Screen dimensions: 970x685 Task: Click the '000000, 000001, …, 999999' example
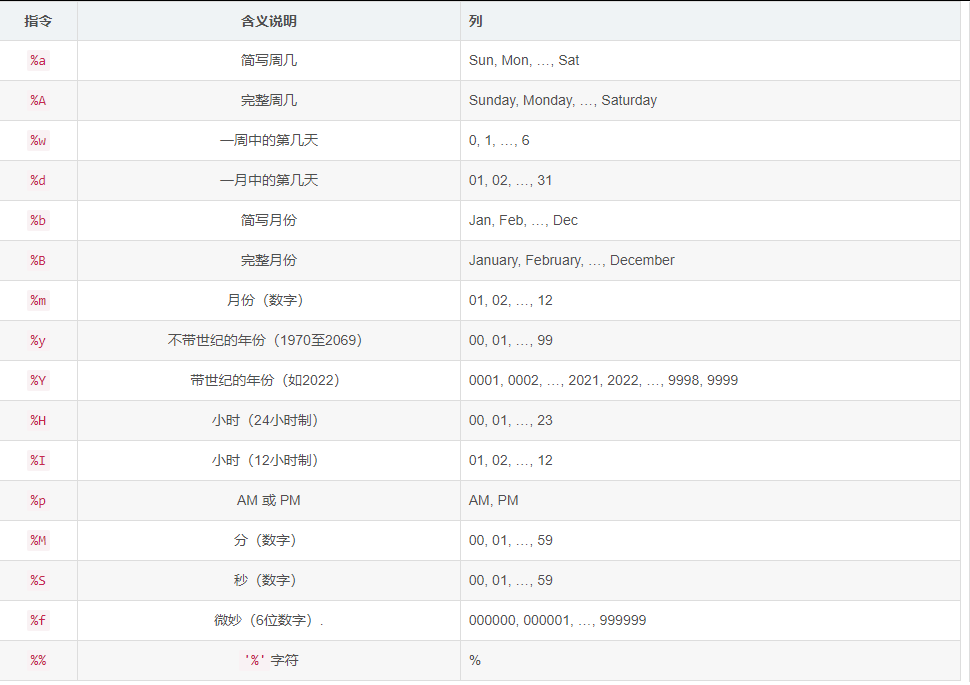[557, 620]
